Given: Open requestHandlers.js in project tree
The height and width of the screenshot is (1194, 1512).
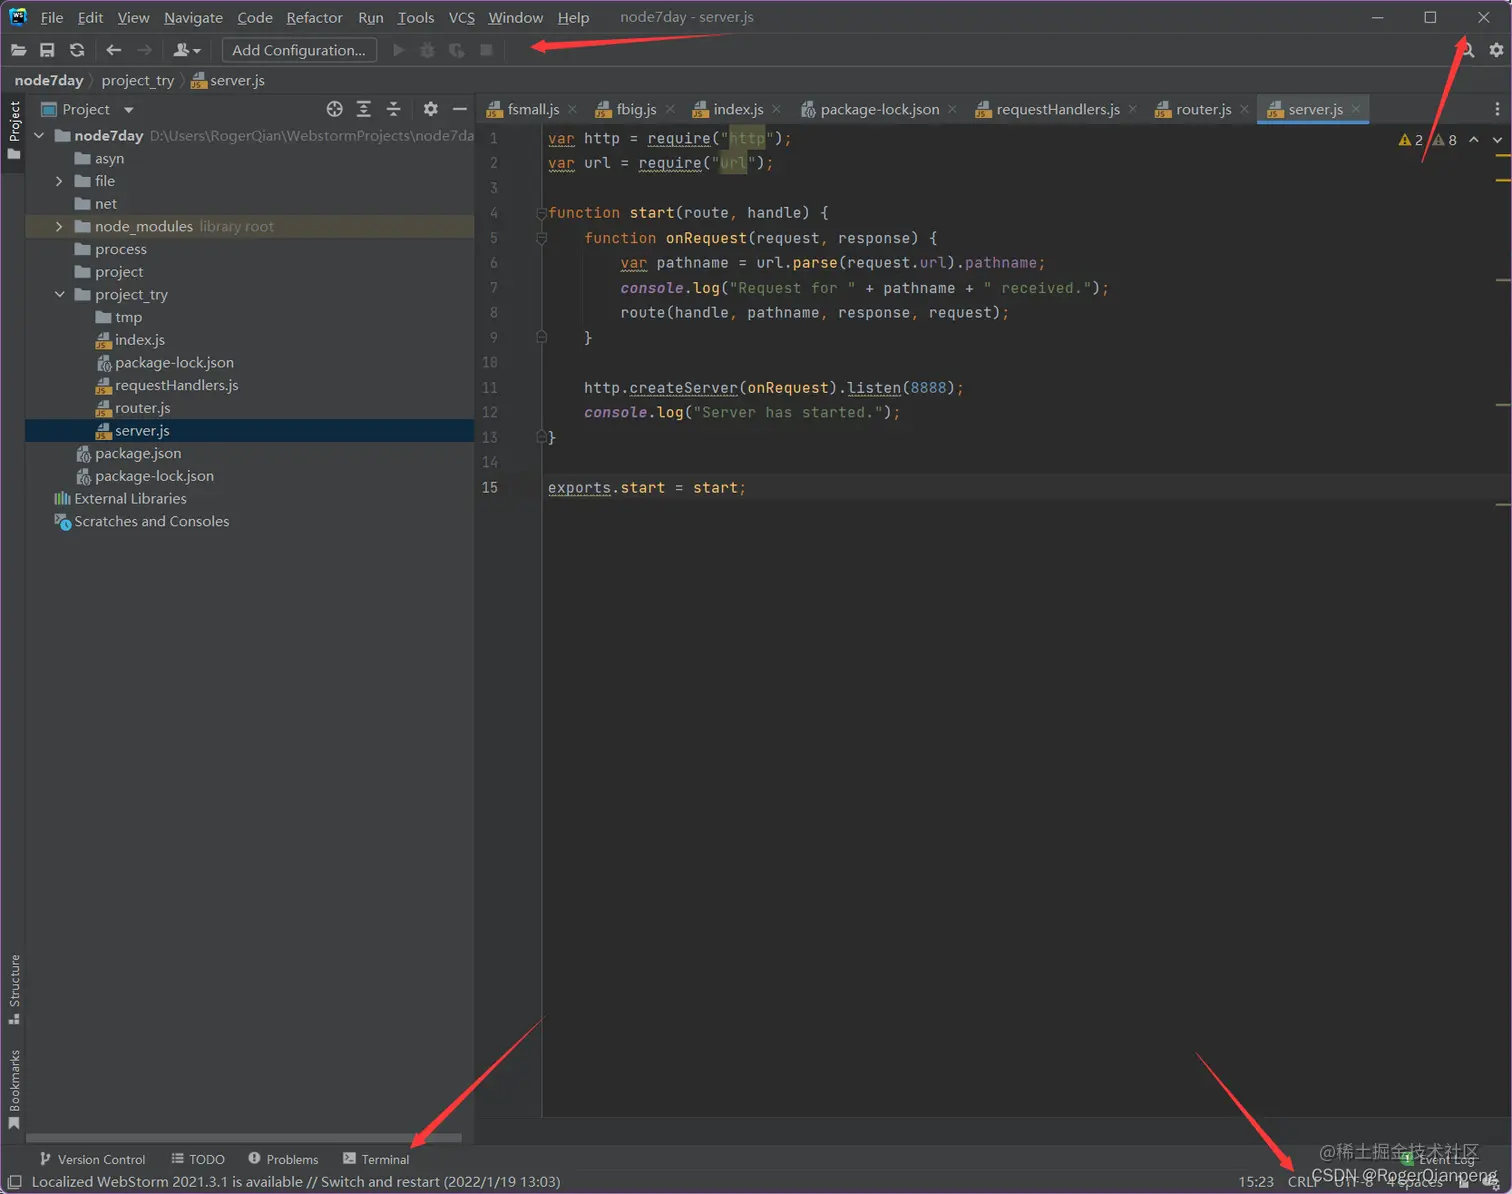Looking at the screenshot, I should pyautogui.click(x=176, y=385).
